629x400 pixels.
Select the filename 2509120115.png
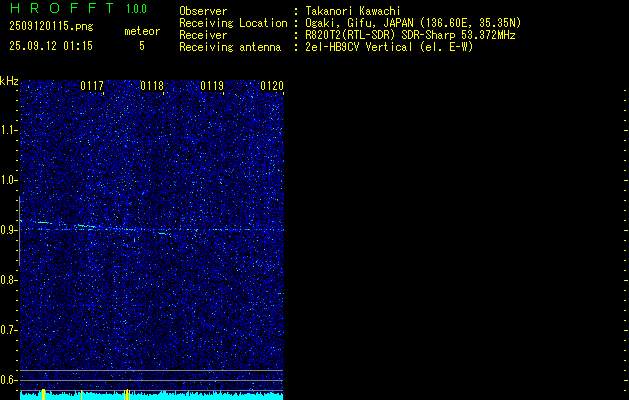(x=51, y=26)
